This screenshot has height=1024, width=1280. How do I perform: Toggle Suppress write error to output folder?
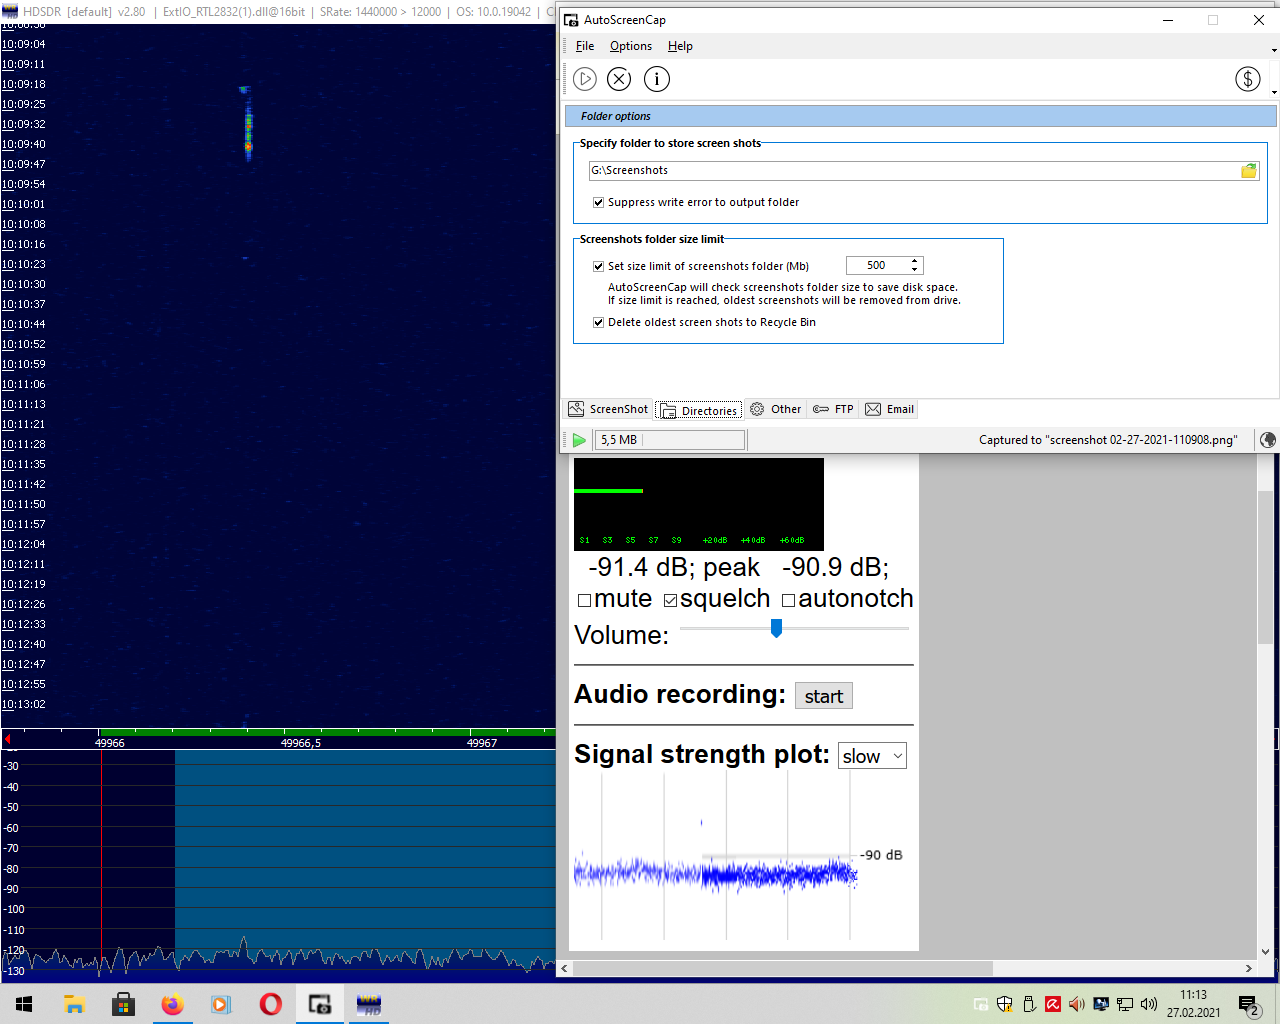point(598,202)
